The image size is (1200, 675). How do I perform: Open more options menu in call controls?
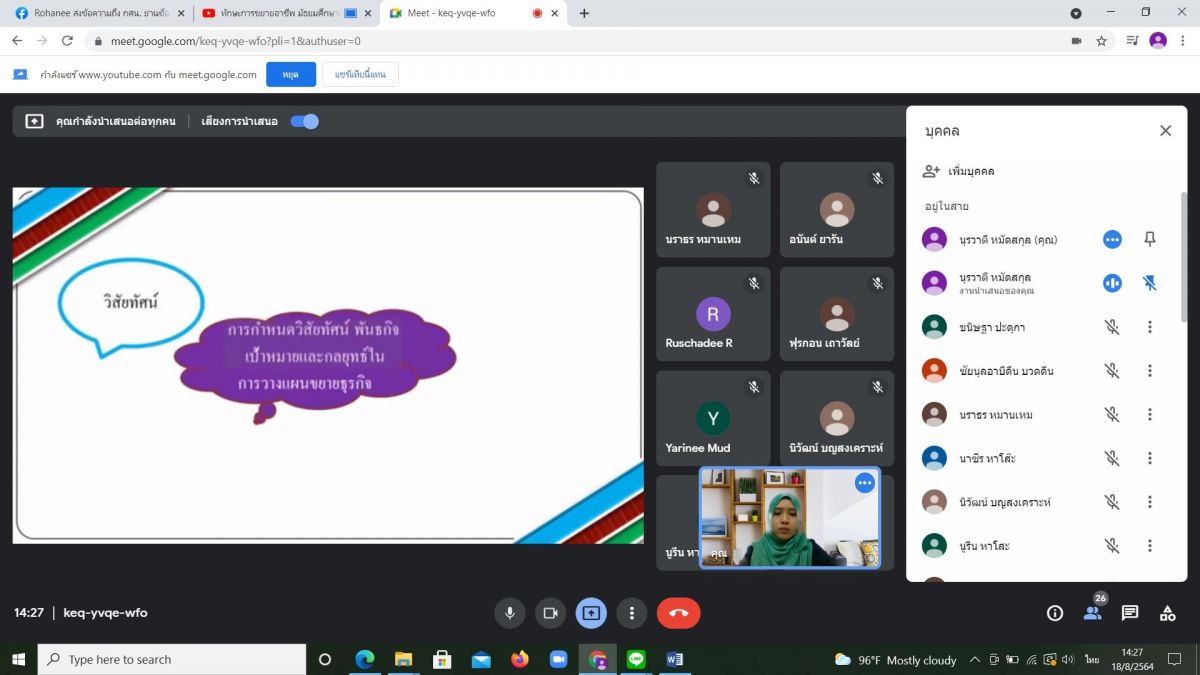(632, 613)
